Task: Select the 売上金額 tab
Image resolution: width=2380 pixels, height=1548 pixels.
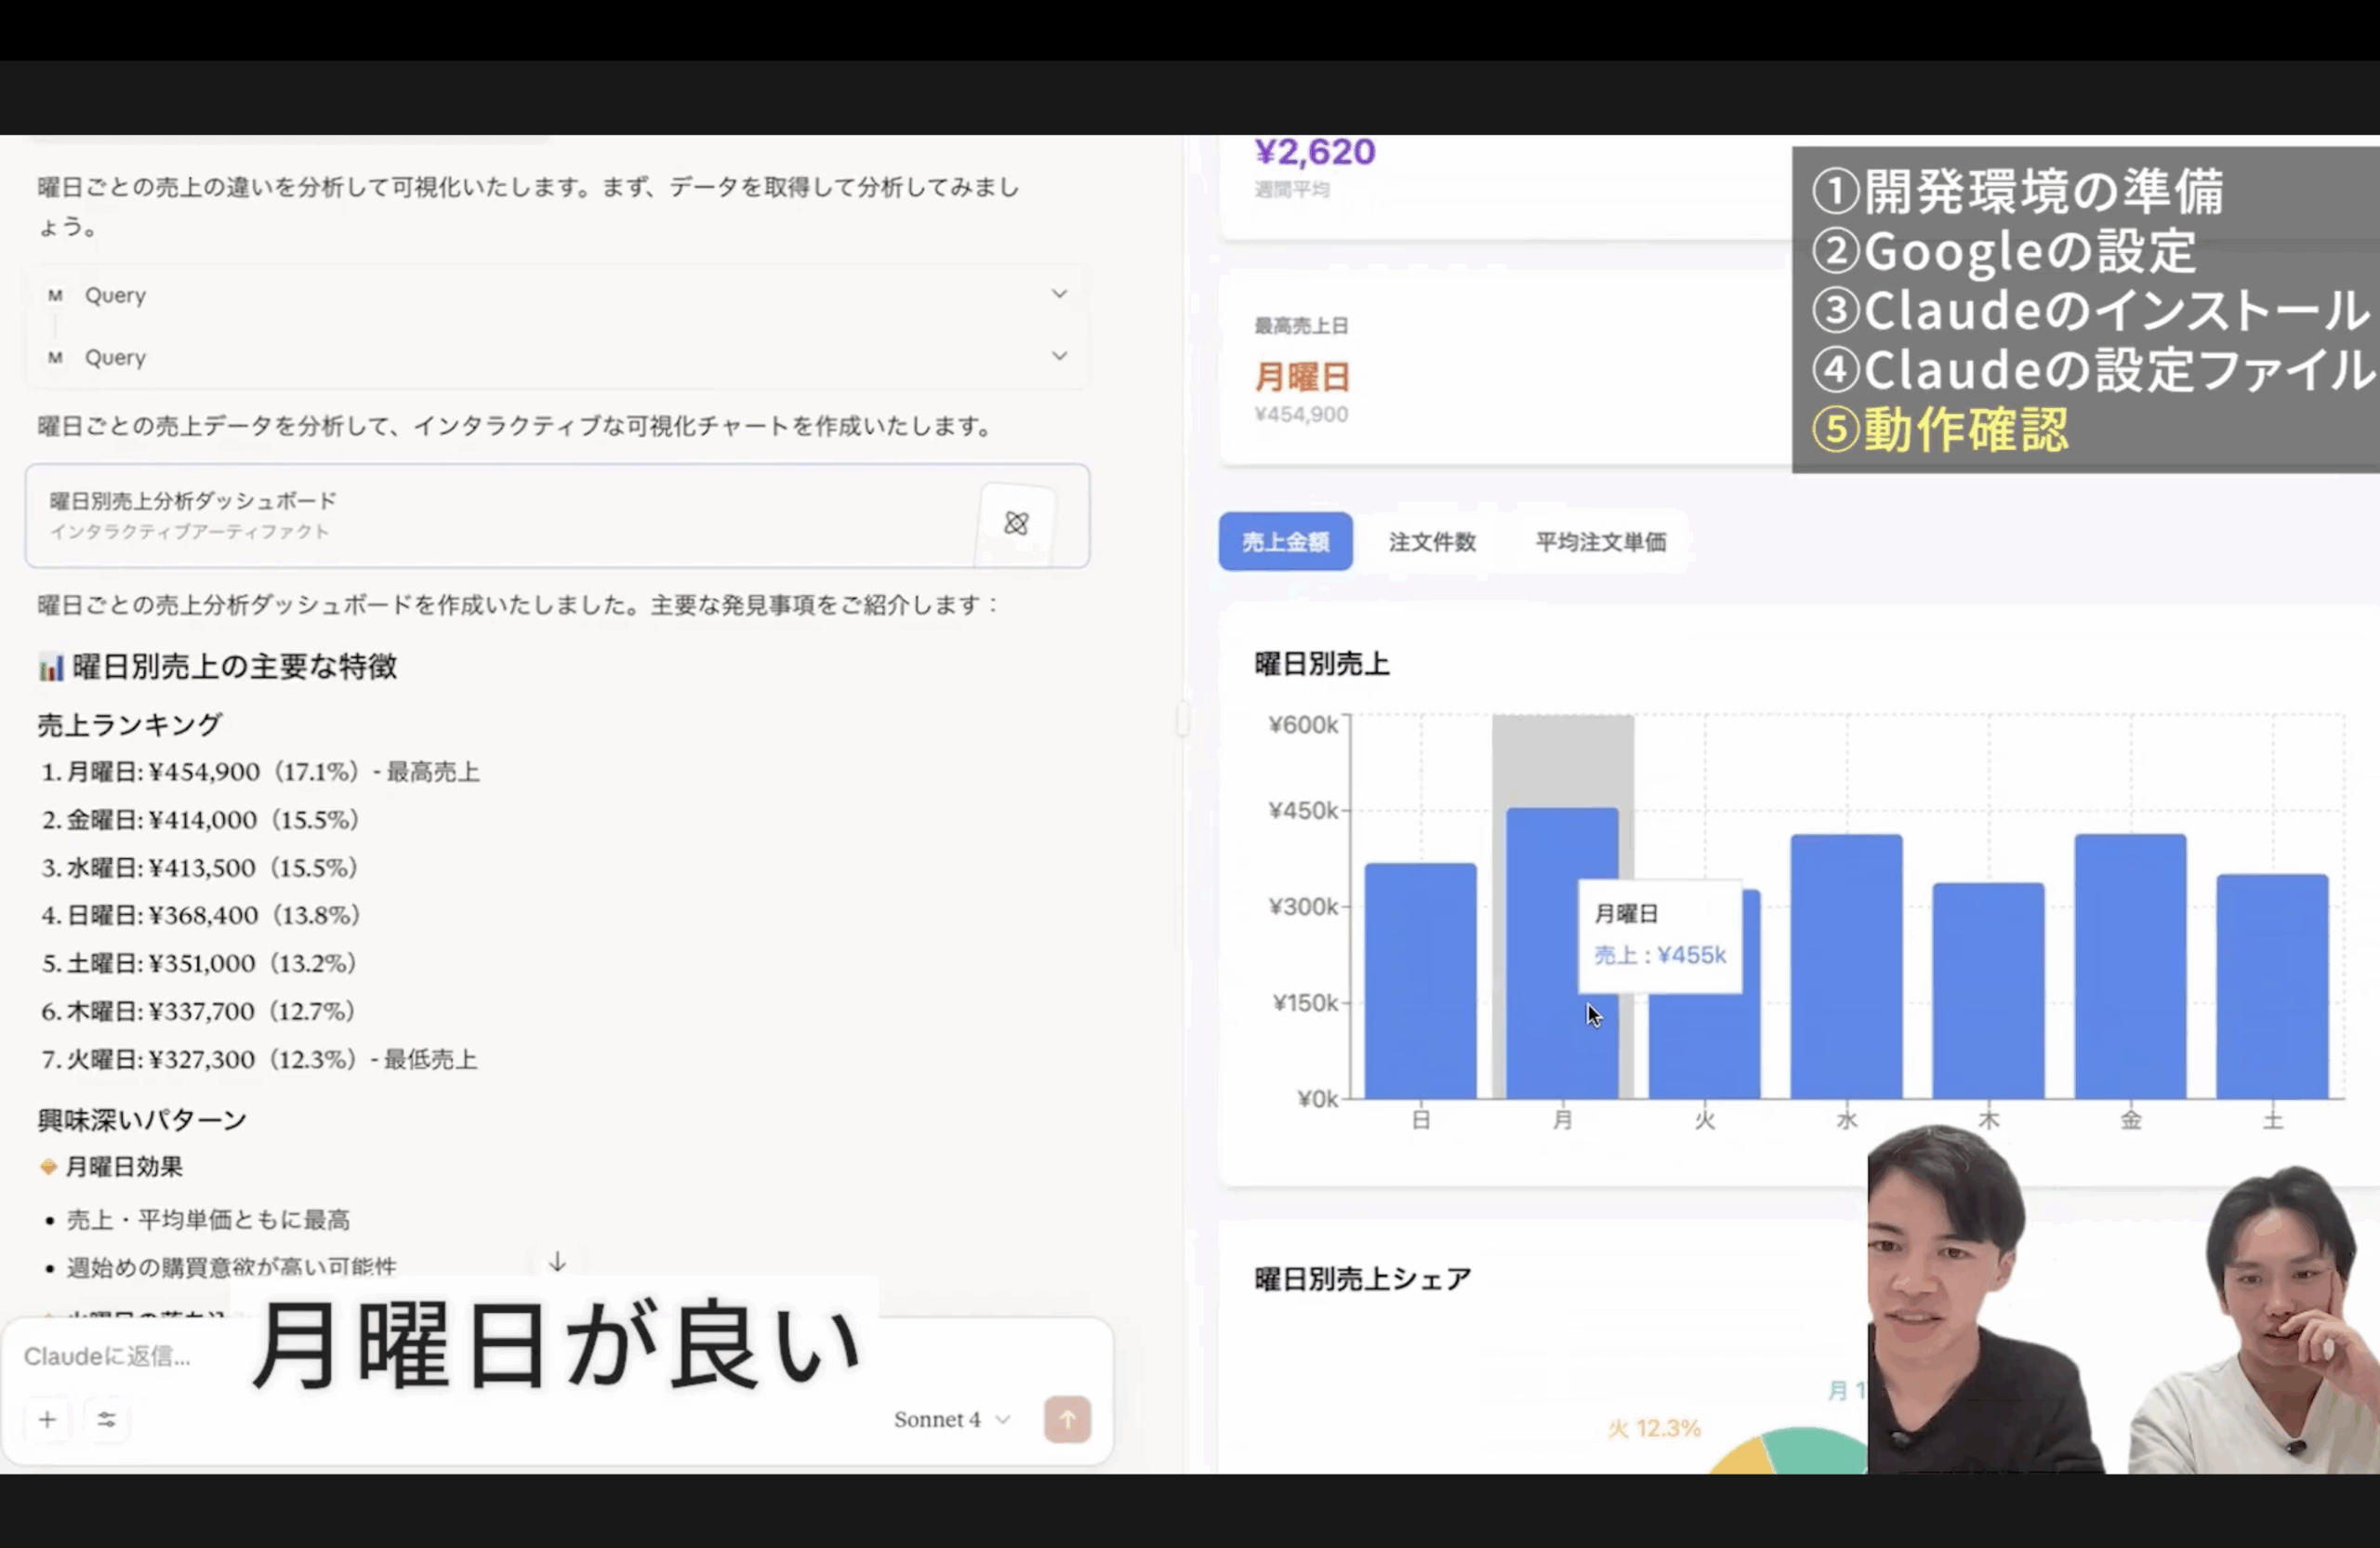Action: 1285,542
